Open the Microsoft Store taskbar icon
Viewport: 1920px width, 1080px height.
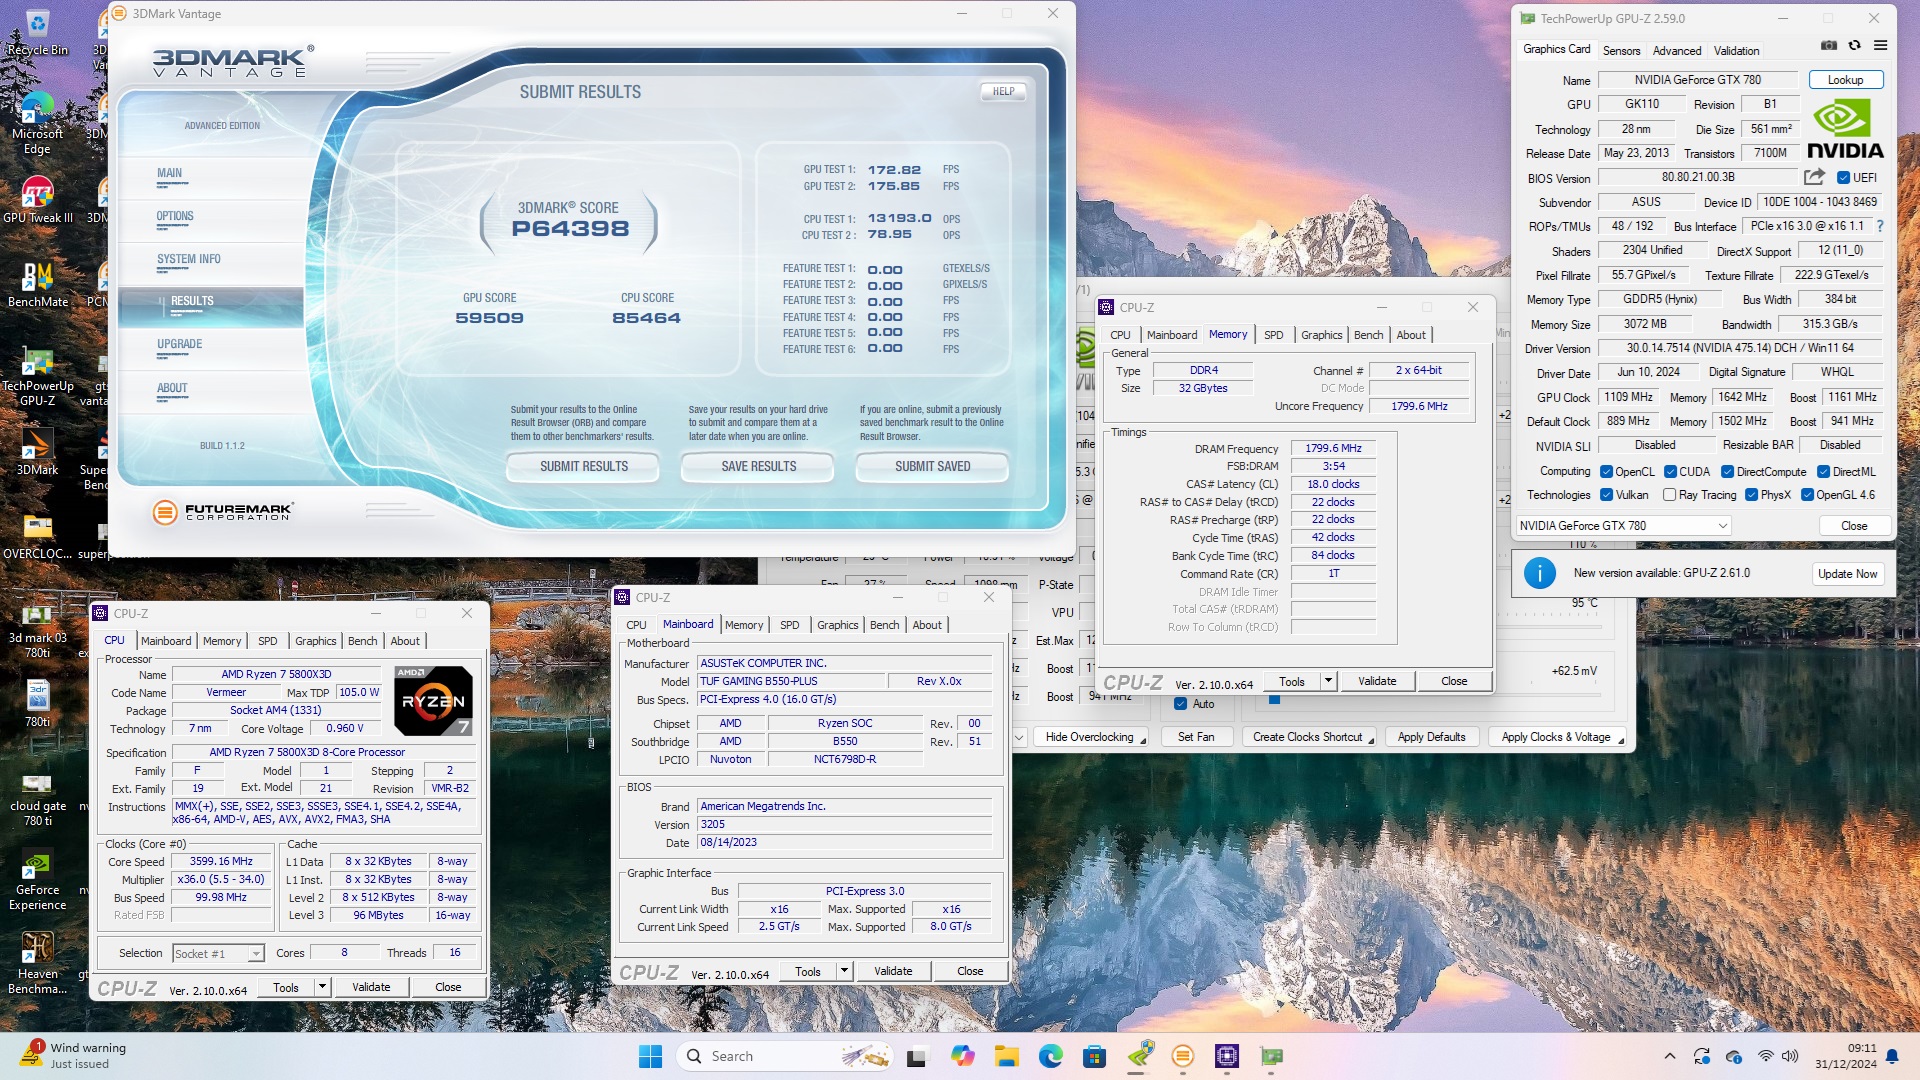[1094, 1056]
